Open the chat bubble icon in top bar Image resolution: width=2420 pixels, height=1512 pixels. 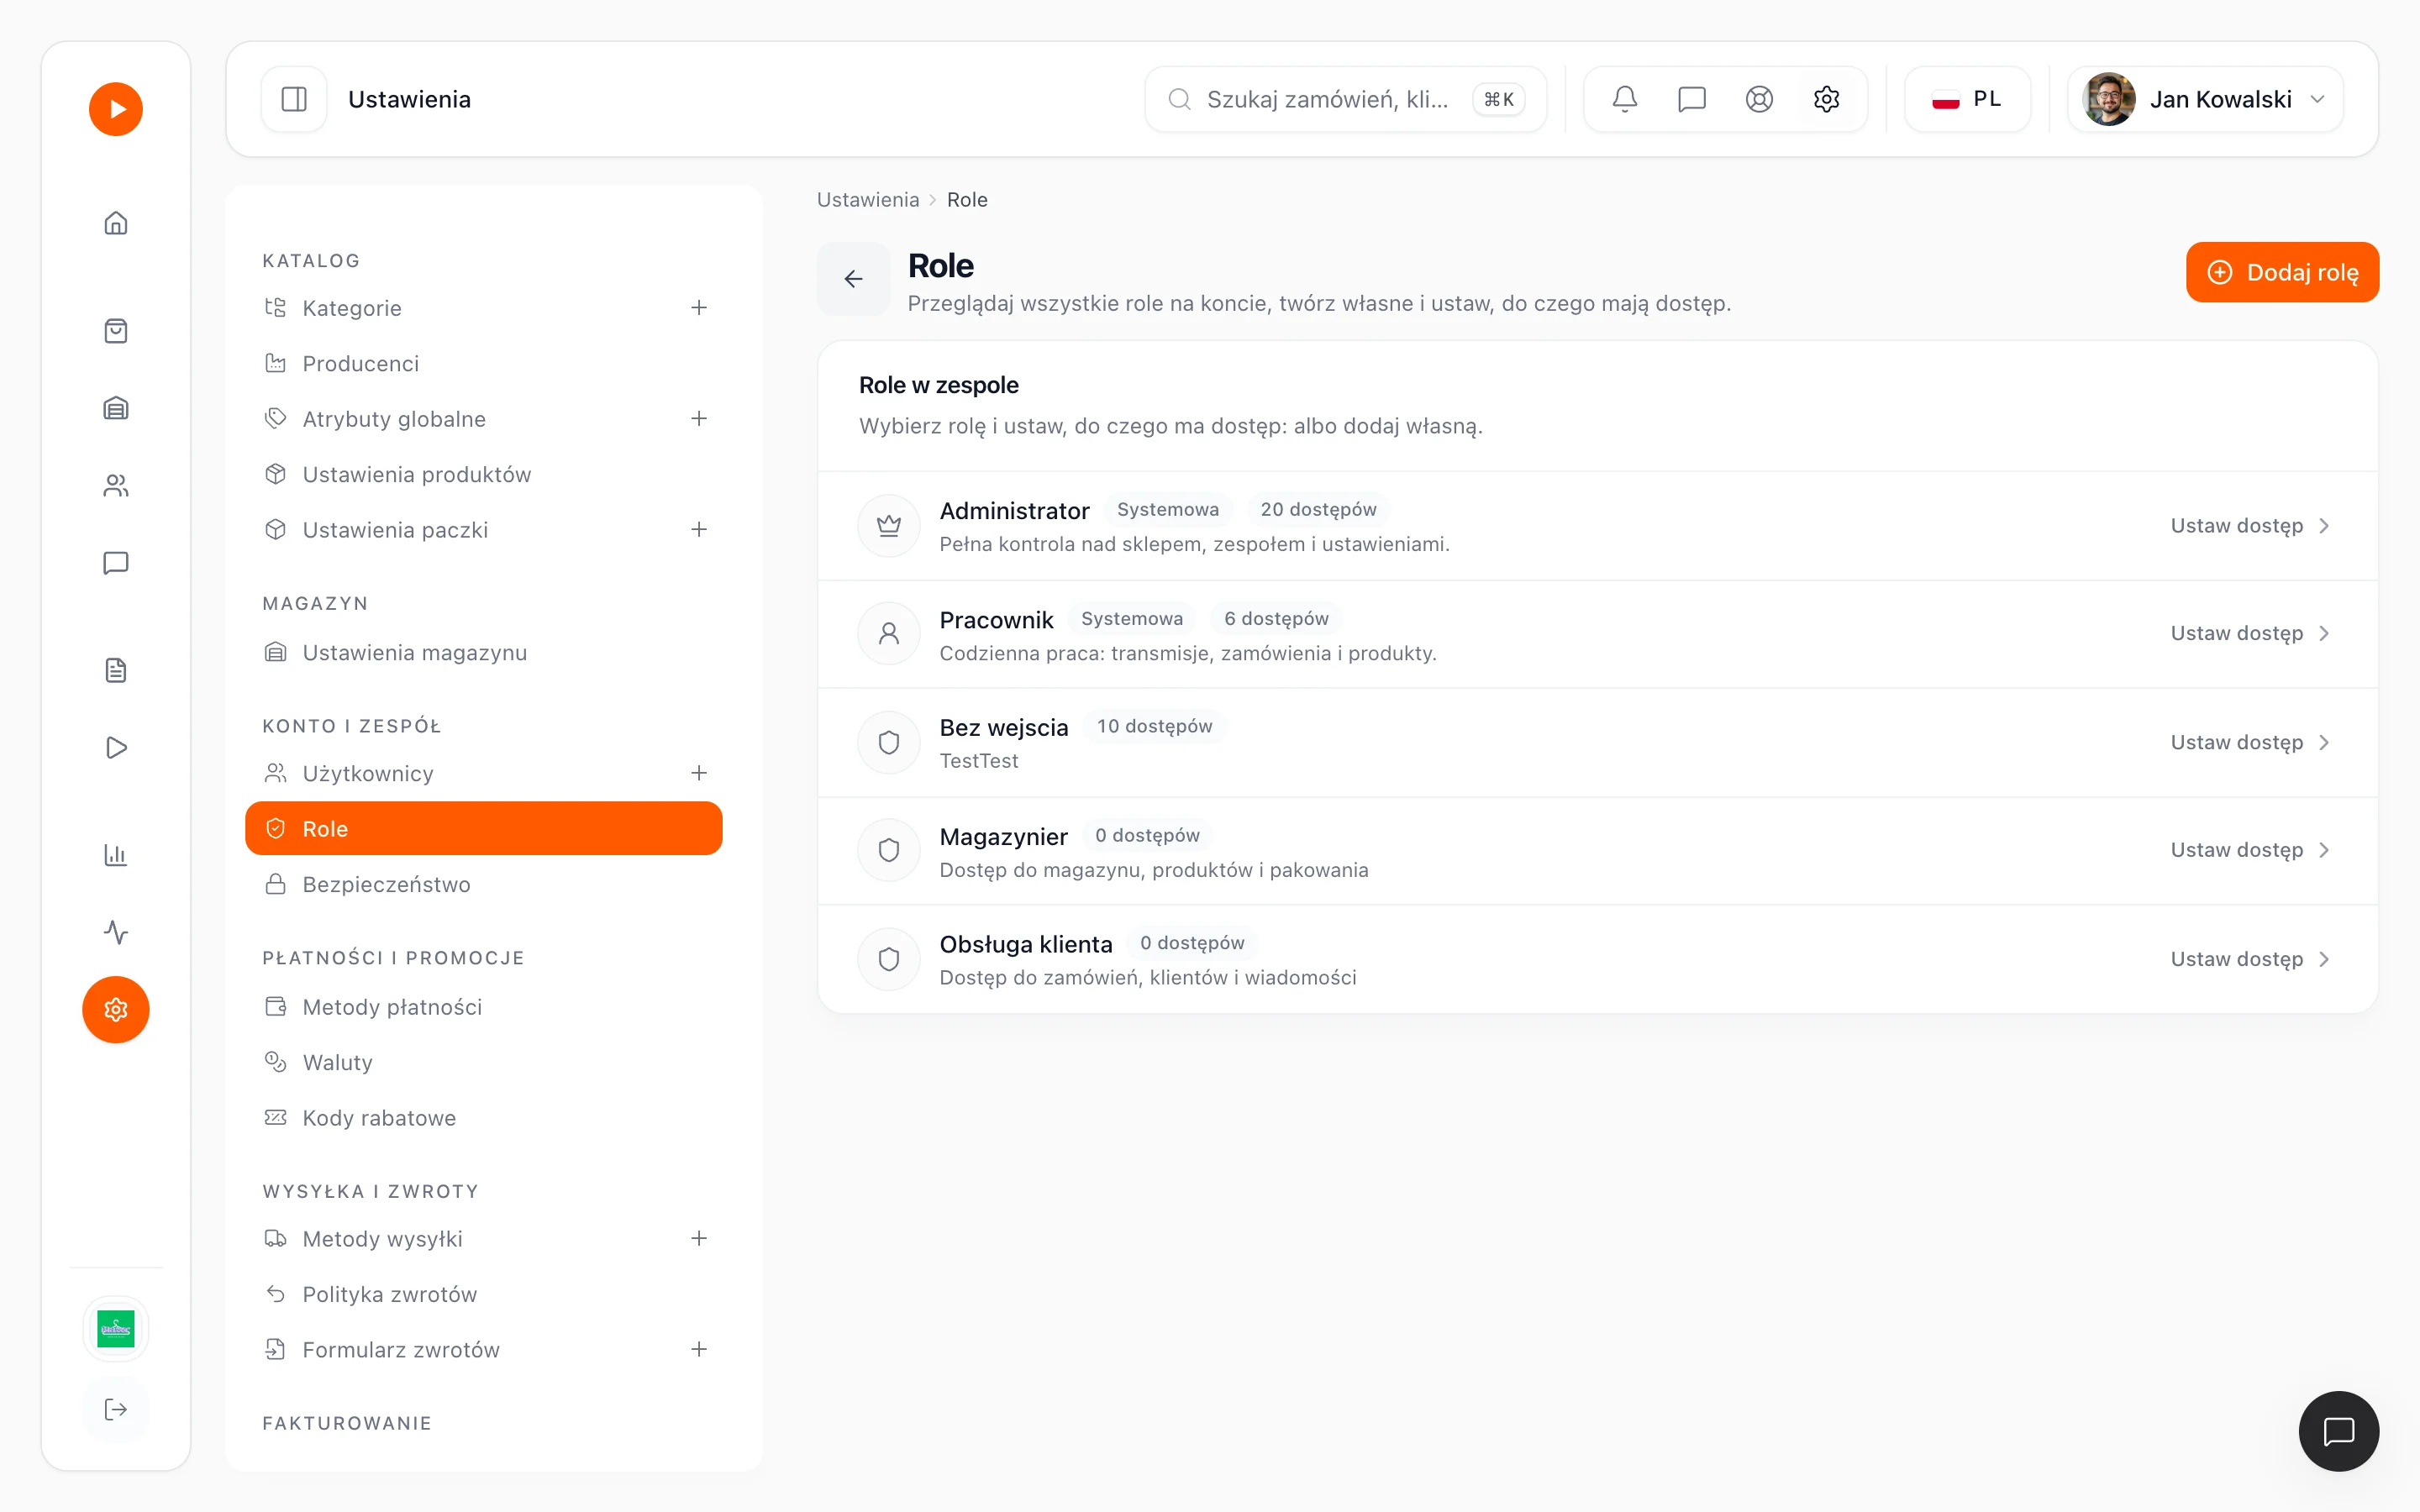pos(1692,99)
